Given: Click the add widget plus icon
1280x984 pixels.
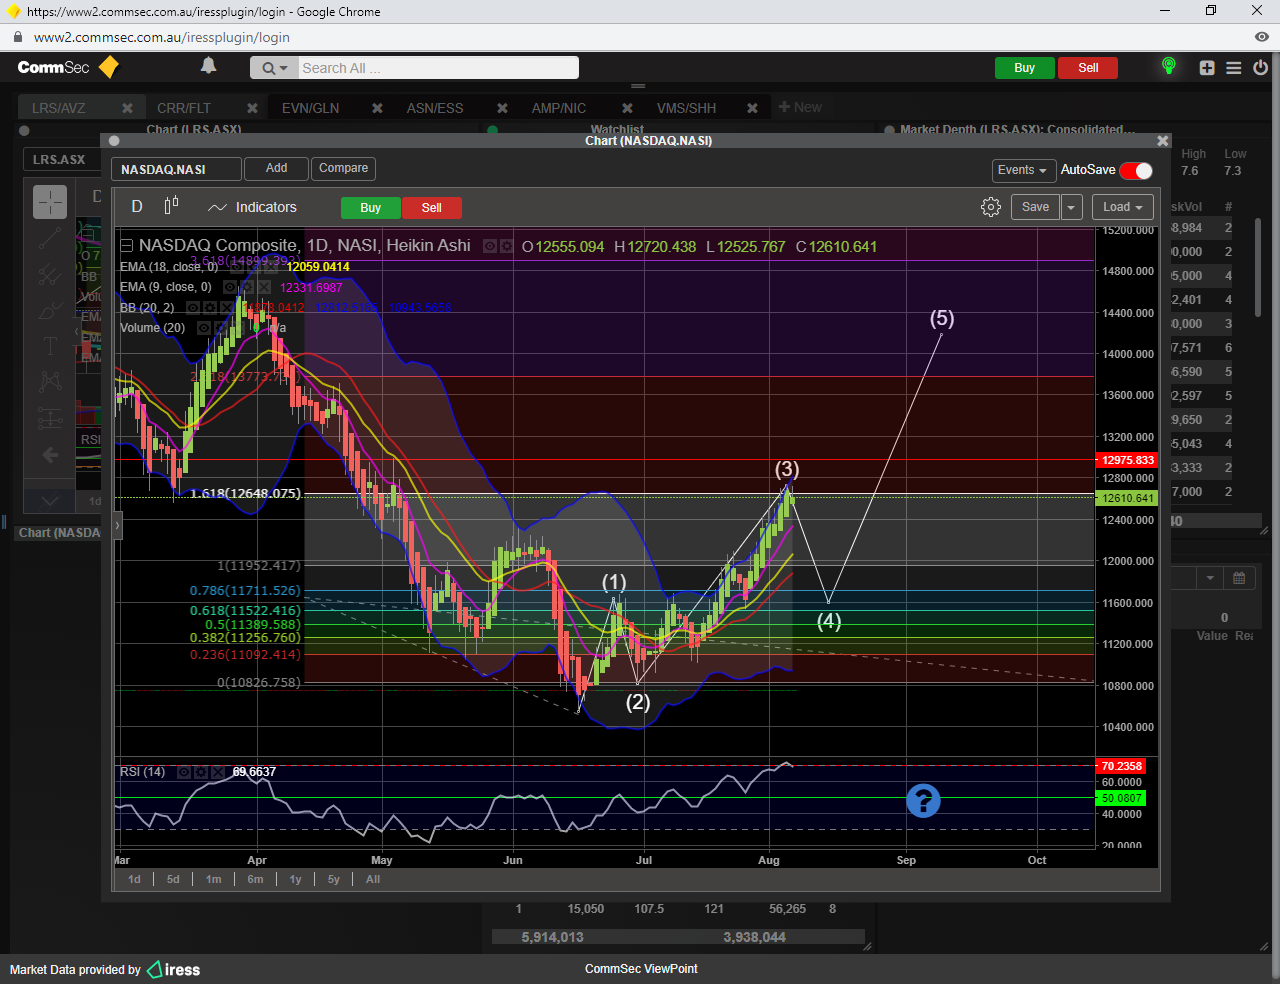Looking at the screenshot, I should click(x=1207, y=68).
